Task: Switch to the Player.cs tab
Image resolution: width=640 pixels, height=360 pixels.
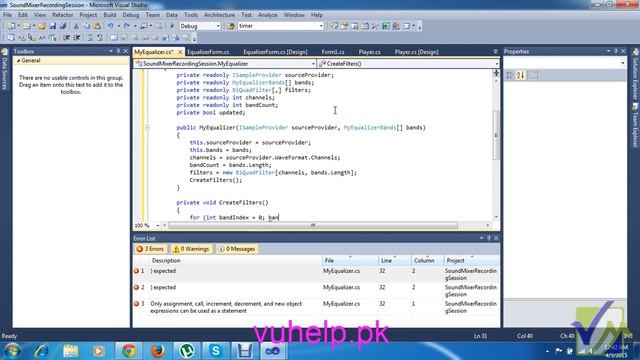Action: coord(369,52)
